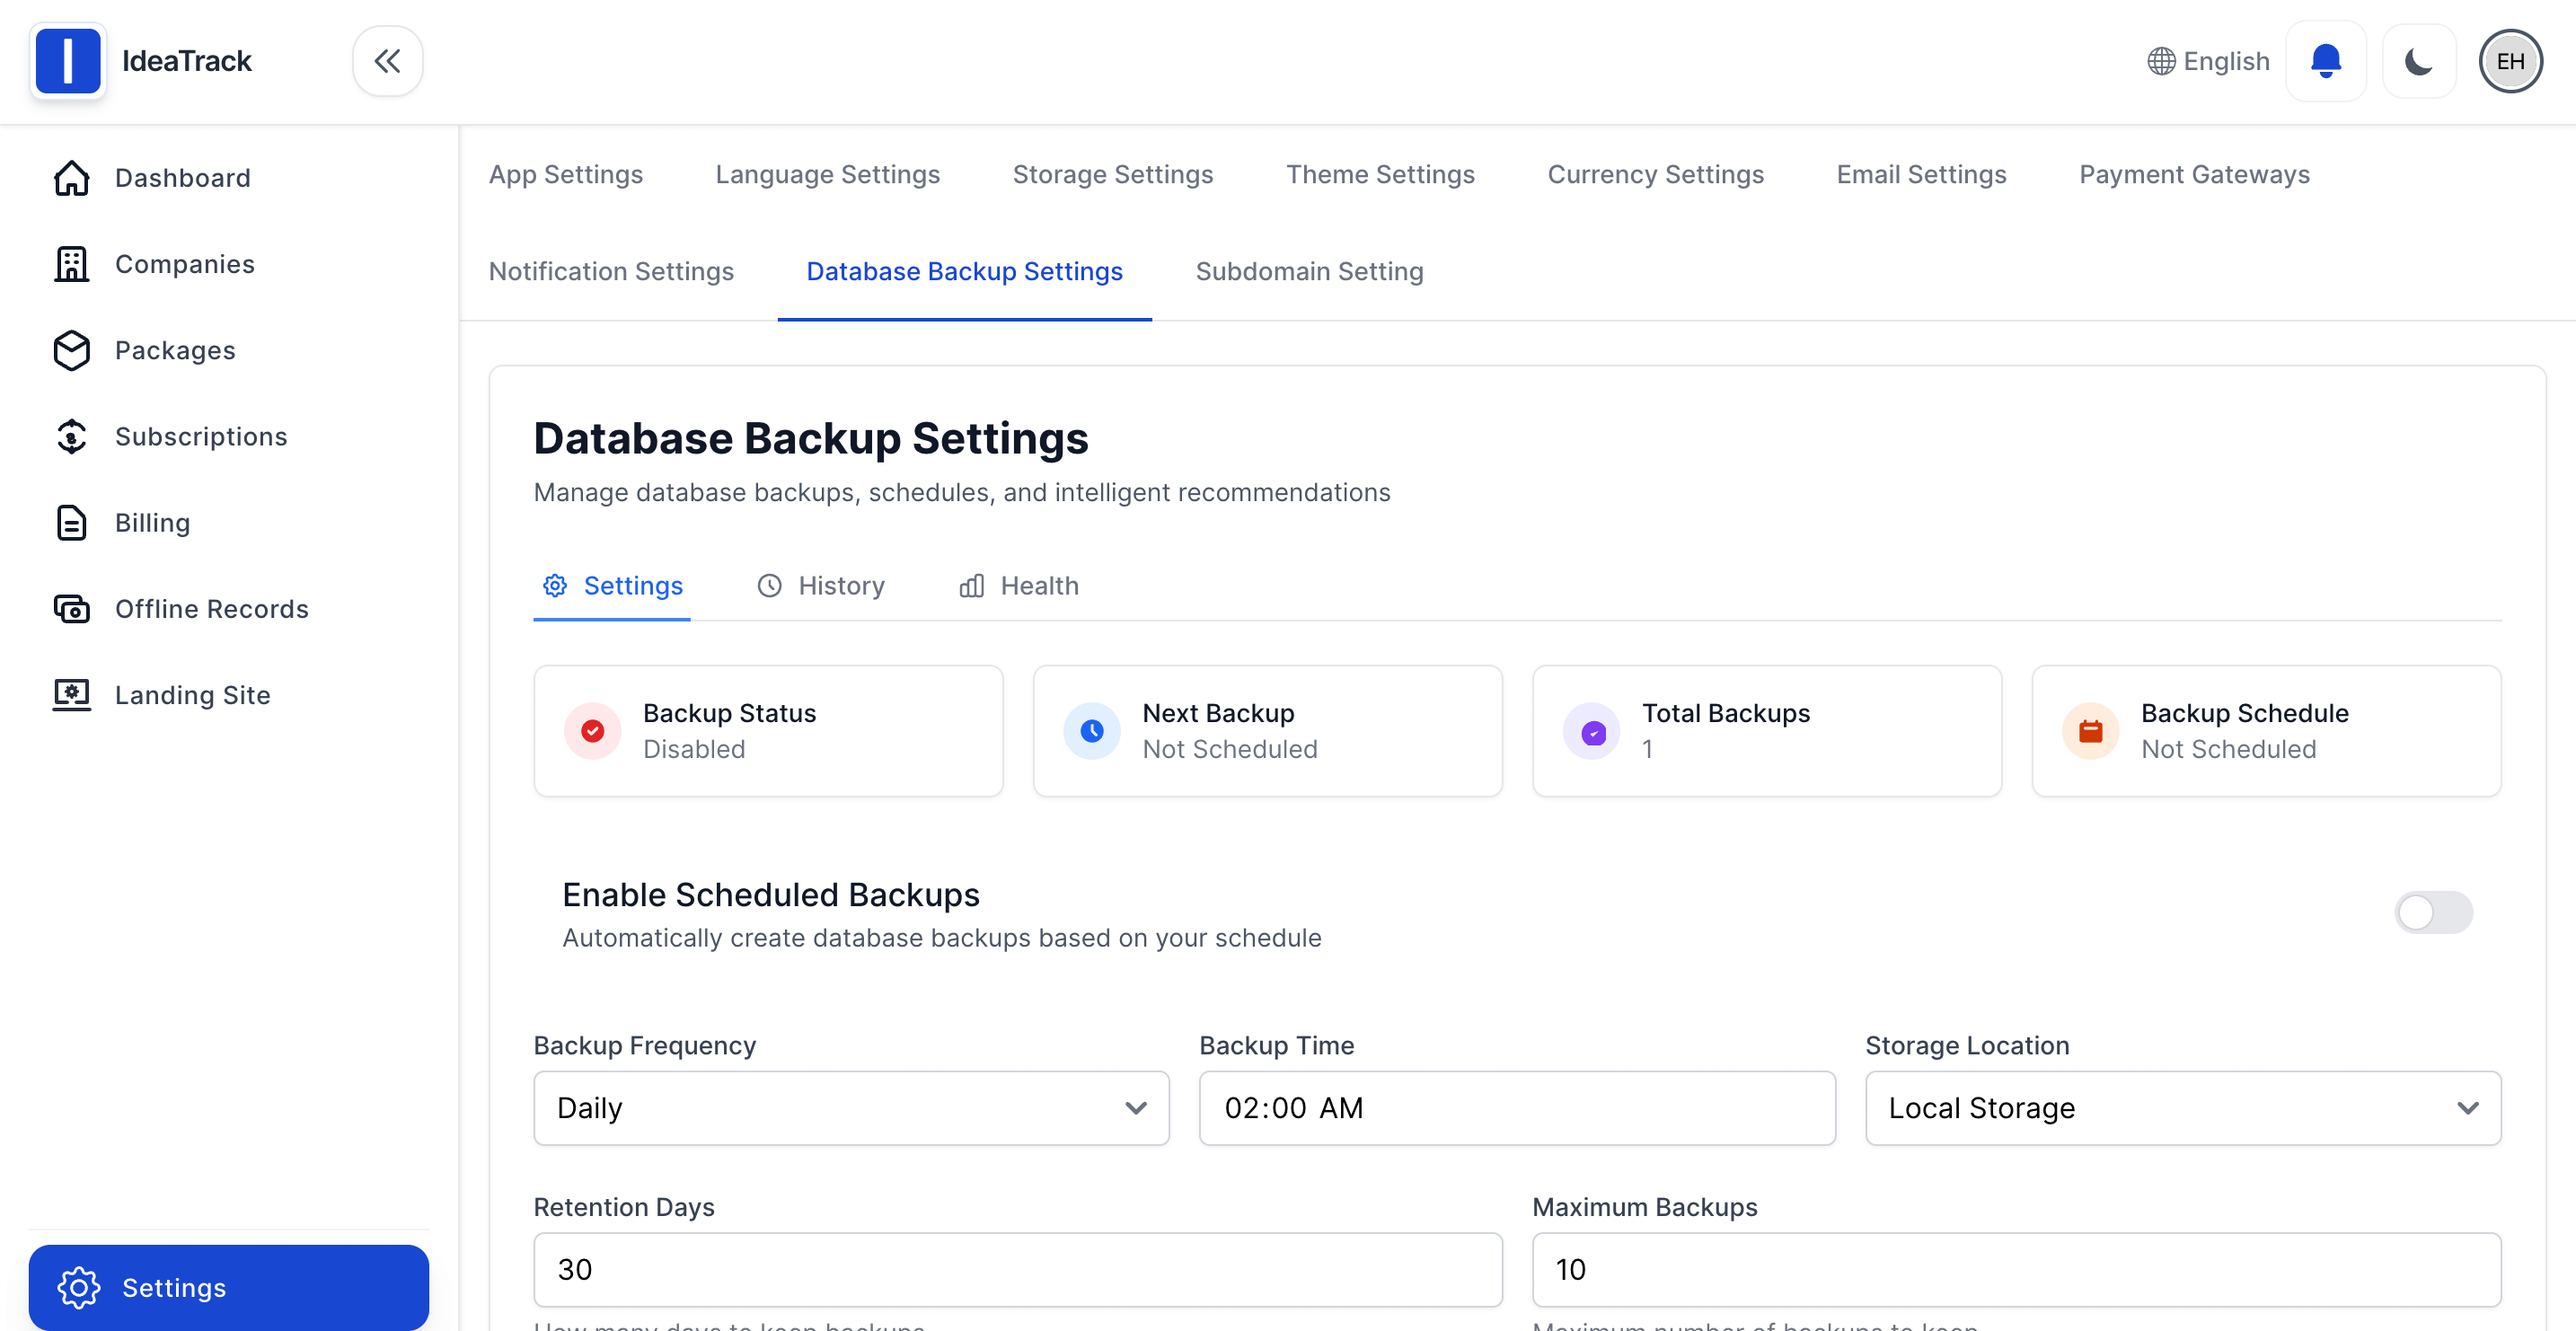Viewport: 2576px width, 1331px height.
Task: Open Payment Gateways settings
Action: (x=2194, y=174)
